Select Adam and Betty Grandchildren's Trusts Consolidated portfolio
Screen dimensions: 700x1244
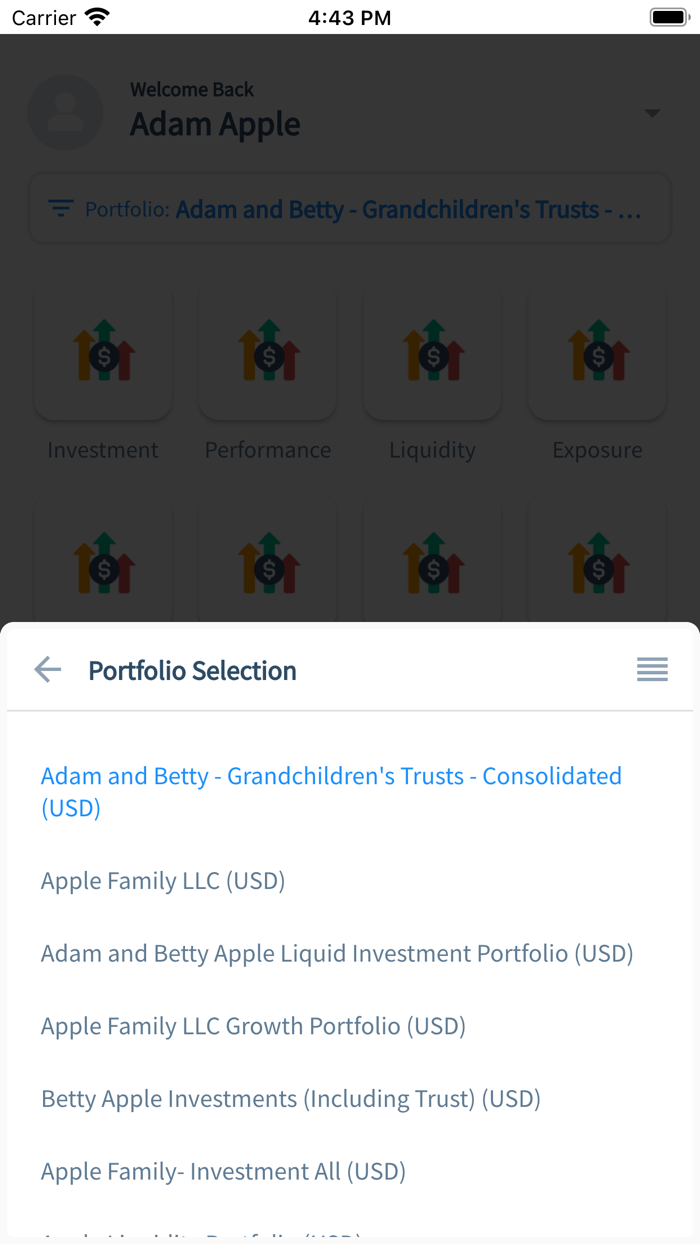point(331,791)
